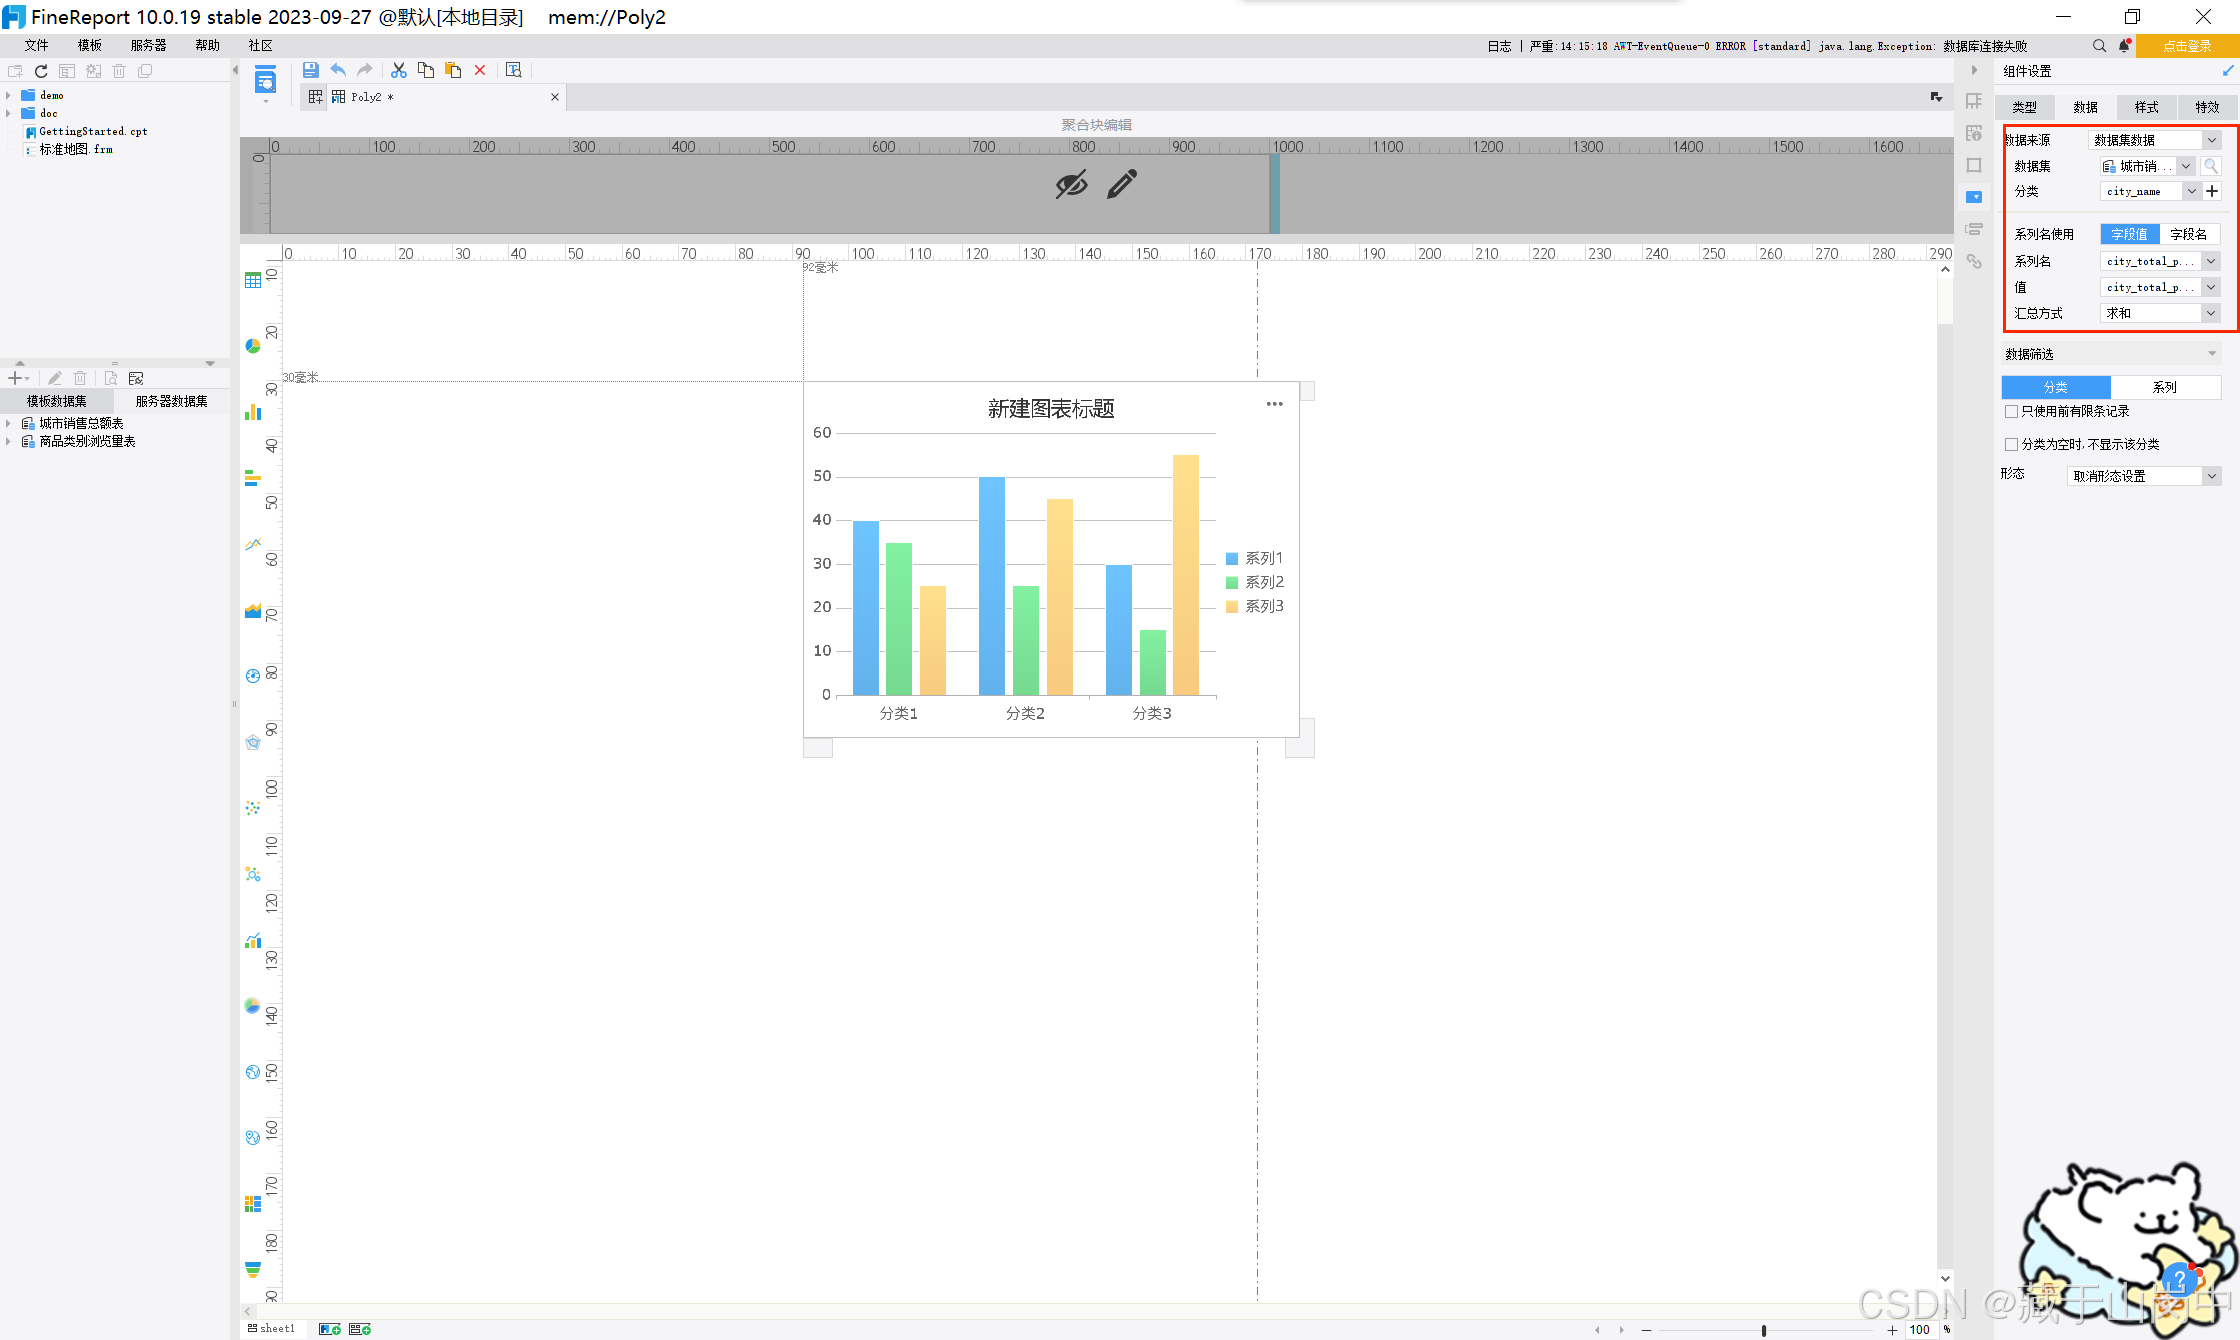
Task: Open the 文件 menu
Action: pyautogui.click(x=37, y=46)
